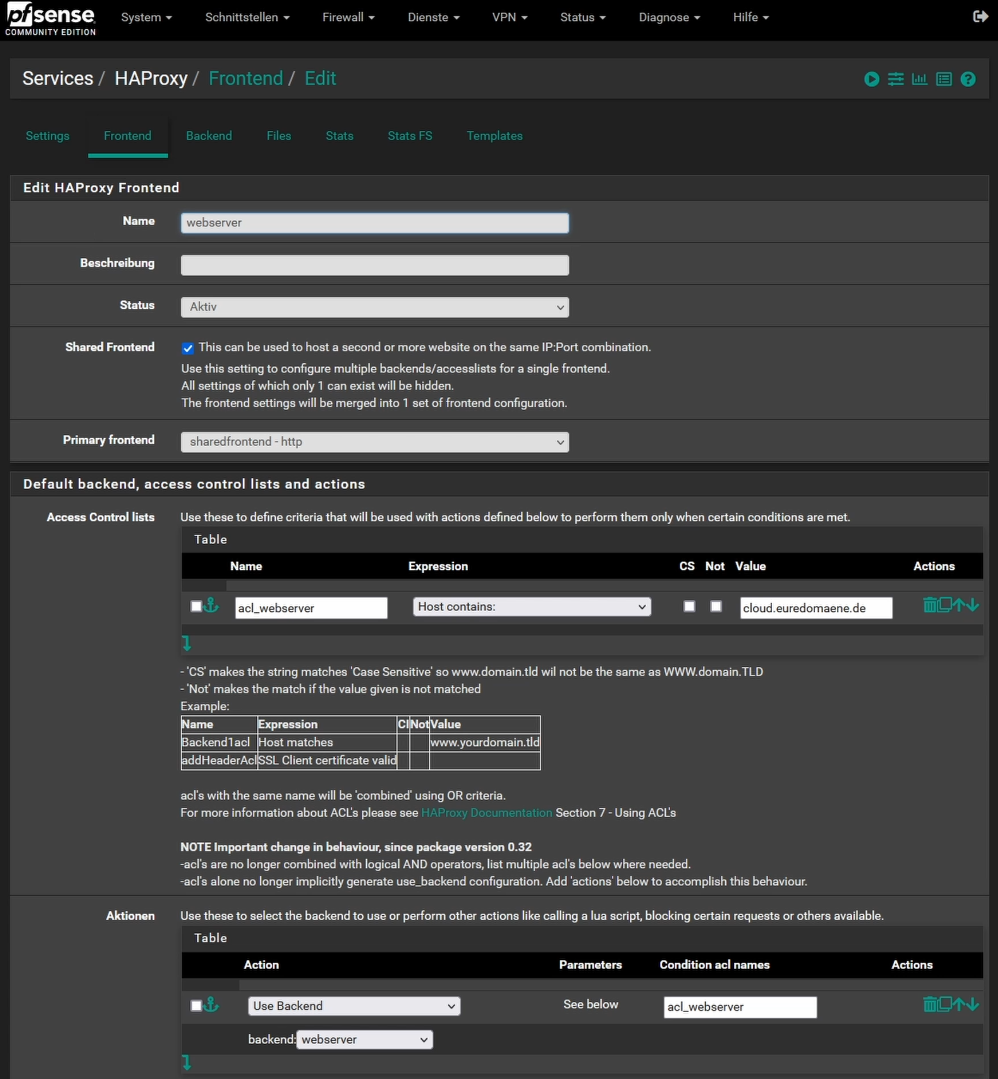Add a new ACL row below the table

click(x=187, y=643)
